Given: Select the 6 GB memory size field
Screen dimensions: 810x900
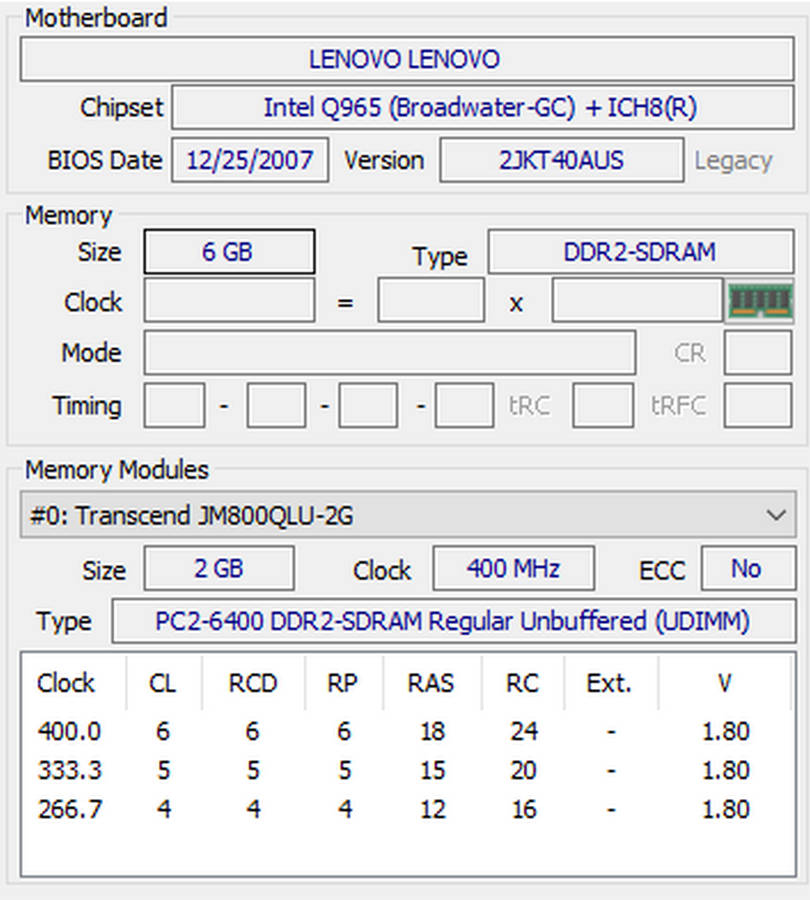Looking at the screenshot, I should pos(229,252).
